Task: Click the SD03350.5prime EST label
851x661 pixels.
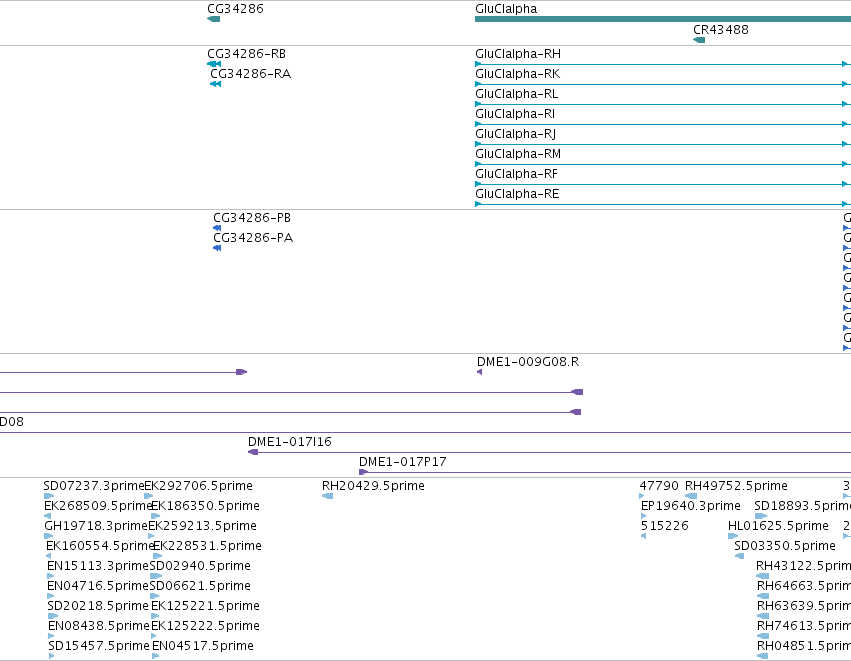Action: [x=785, y=546]
